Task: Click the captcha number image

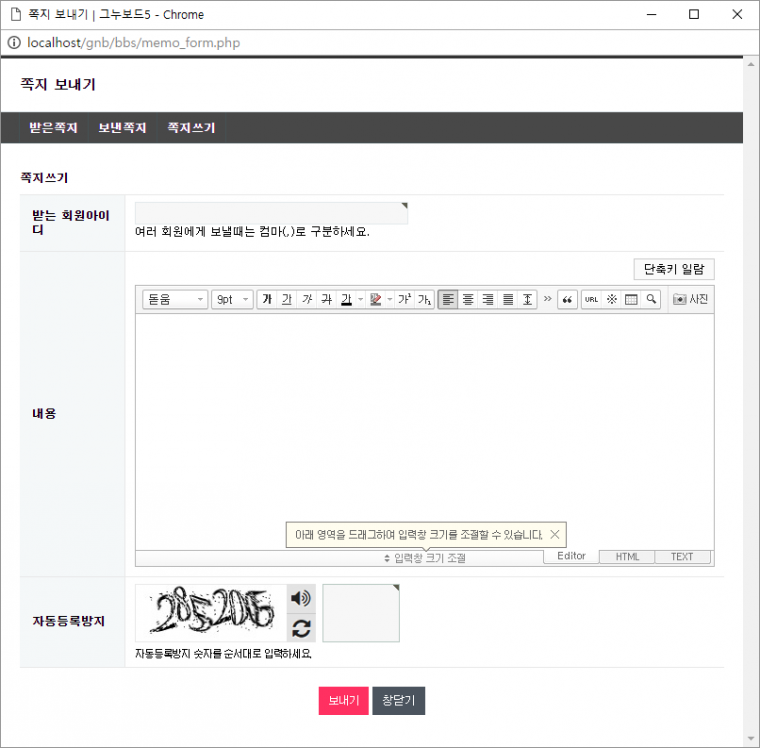Action: coord(211,613)
